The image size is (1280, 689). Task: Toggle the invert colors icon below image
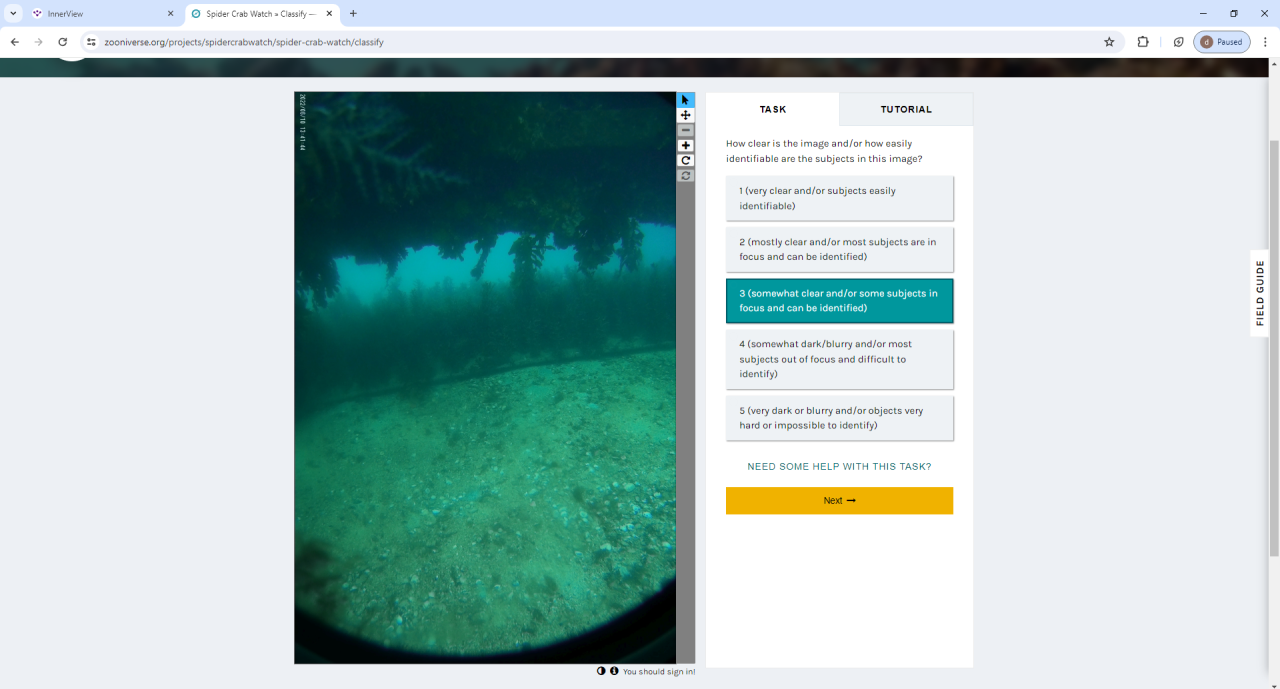click(602, 671)
